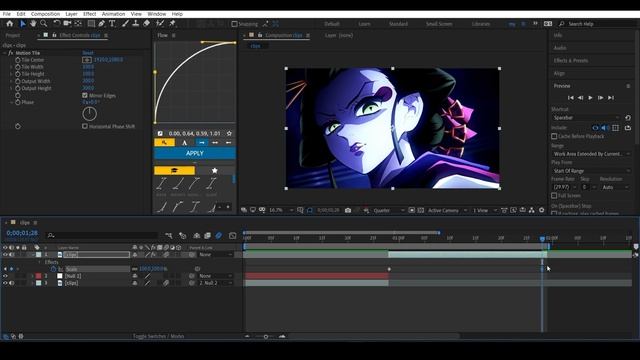The image size is (640, 360).
Task: Click Toggle Switches / Modes button
Action: 158,336
